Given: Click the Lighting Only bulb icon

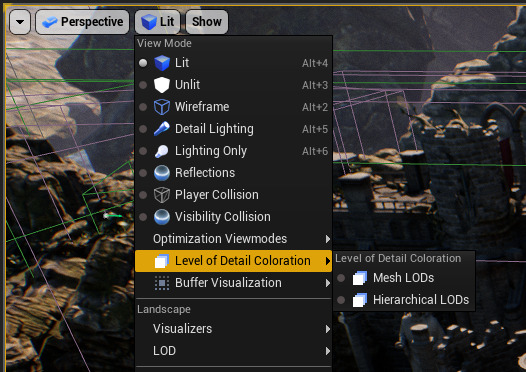Looking at the screenshot, I should (x=162, y=151).
